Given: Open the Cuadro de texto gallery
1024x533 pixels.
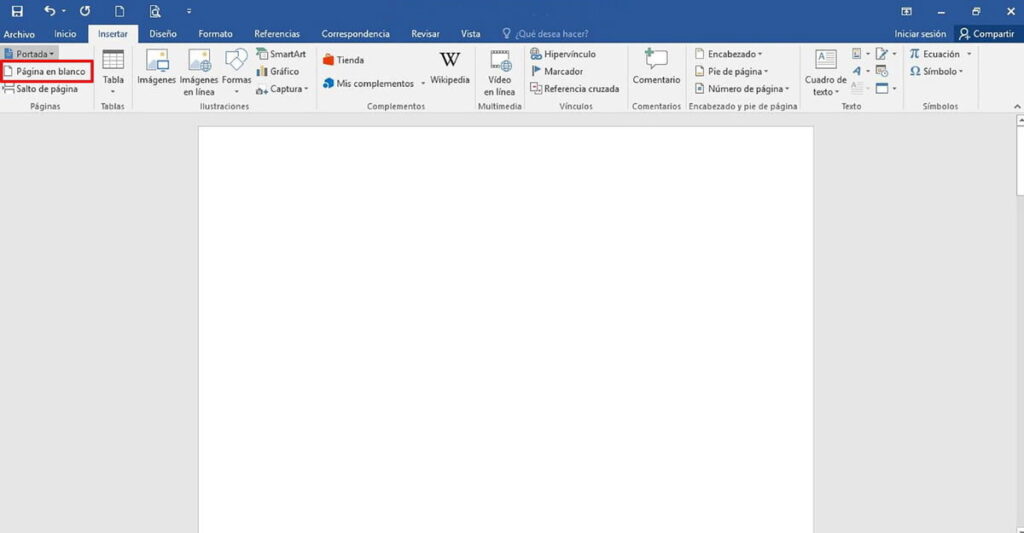Looking at the screenshot, I should pos(825,73).
